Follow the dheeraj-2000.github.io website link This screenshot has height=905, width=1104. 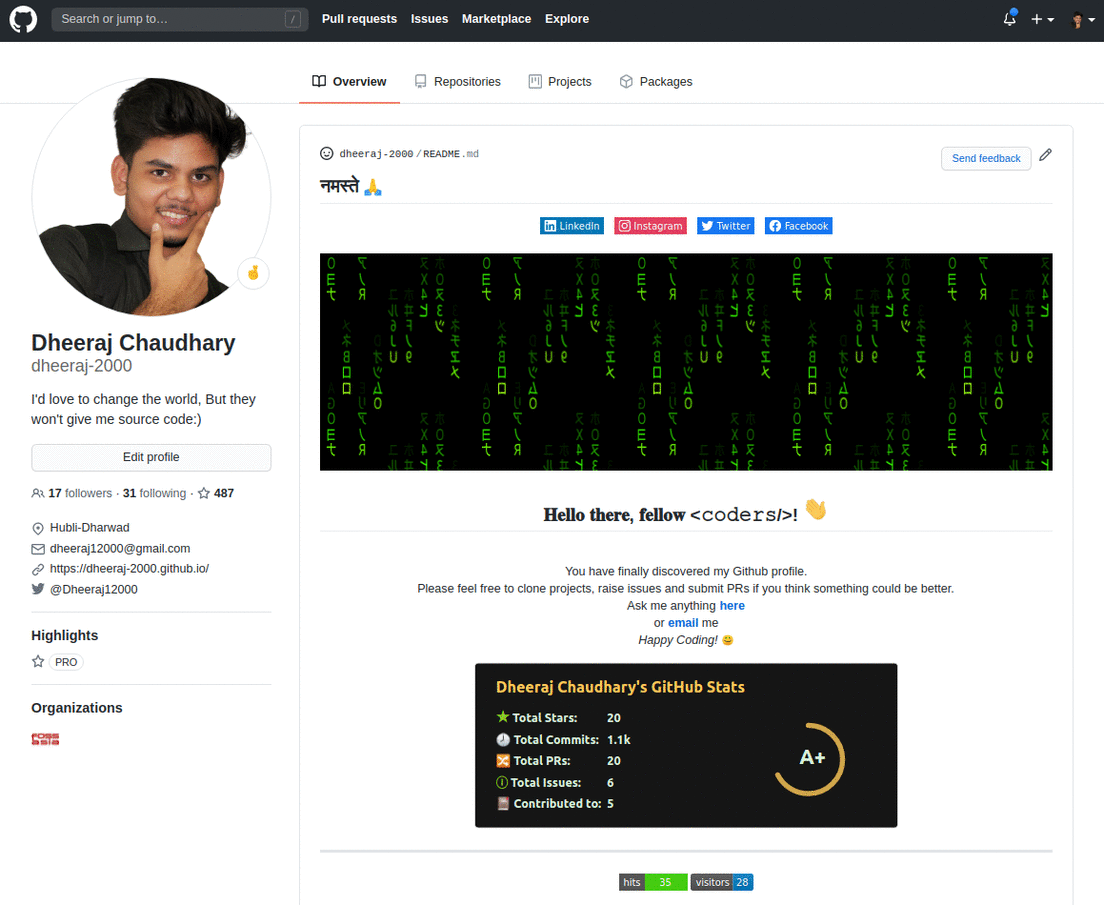tap(129, 568)
